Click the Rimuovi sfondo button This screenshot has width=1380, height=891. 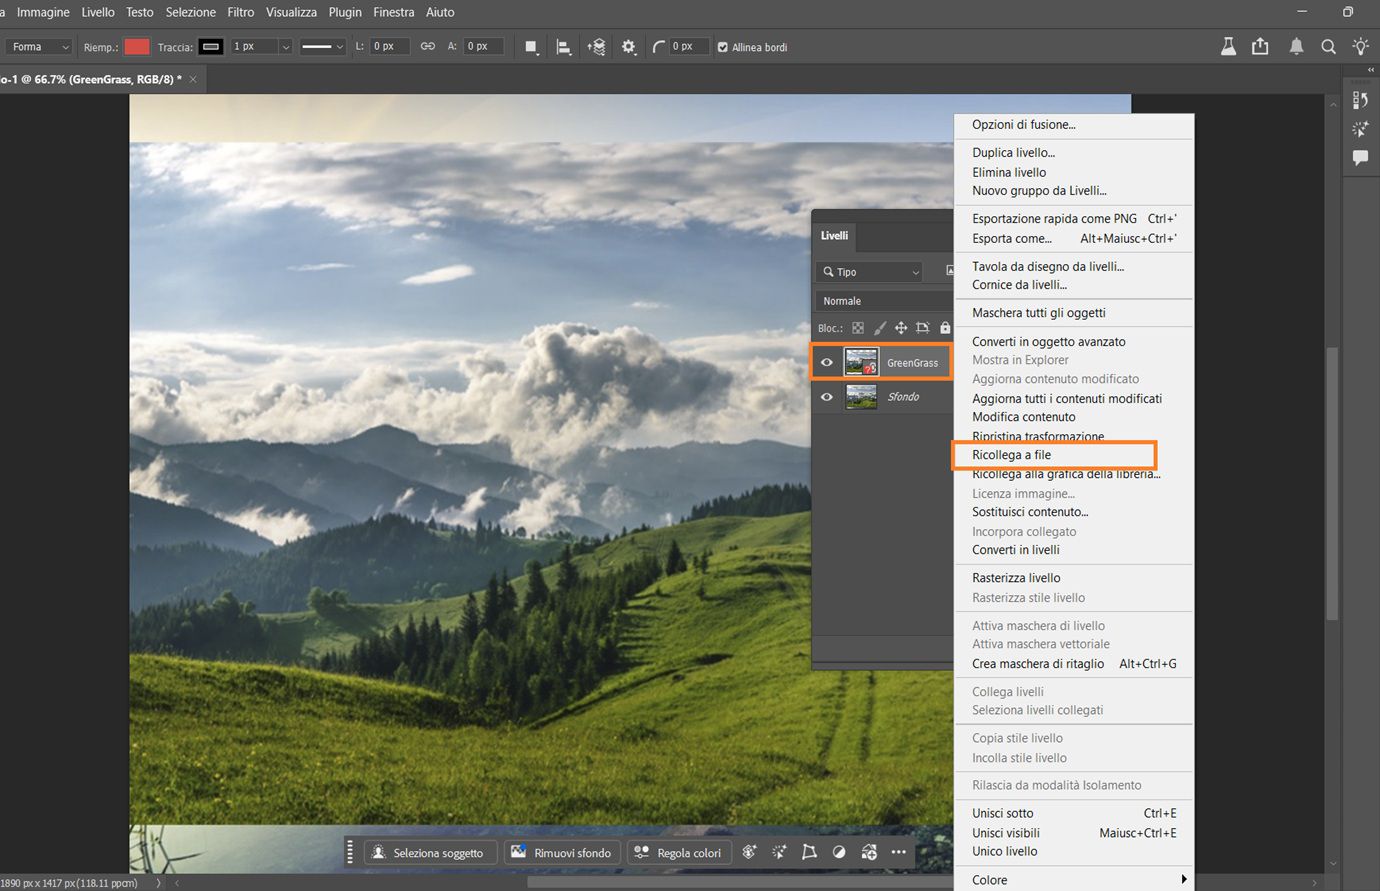tap(561, 853)
